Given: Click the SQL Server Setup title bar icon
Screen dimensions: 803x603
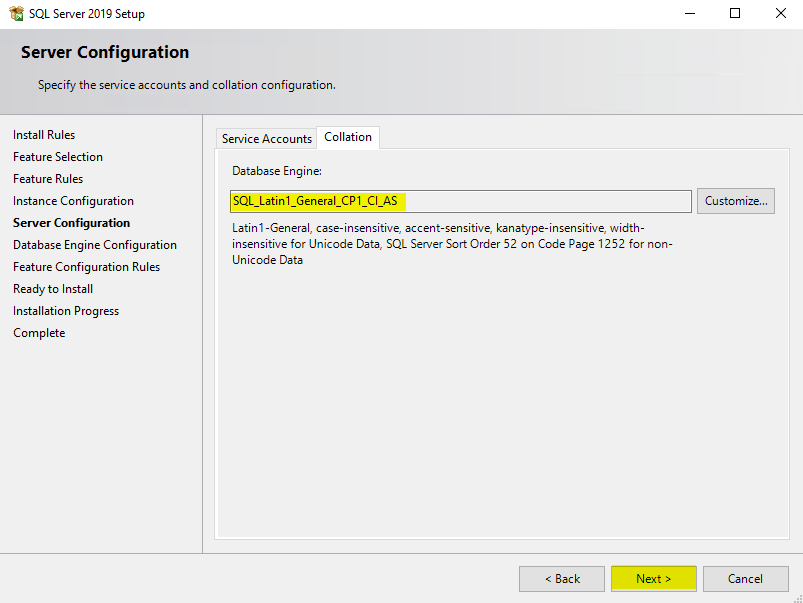Looking at the screenshot, I should pyautogui.click(x=16, y=14).
